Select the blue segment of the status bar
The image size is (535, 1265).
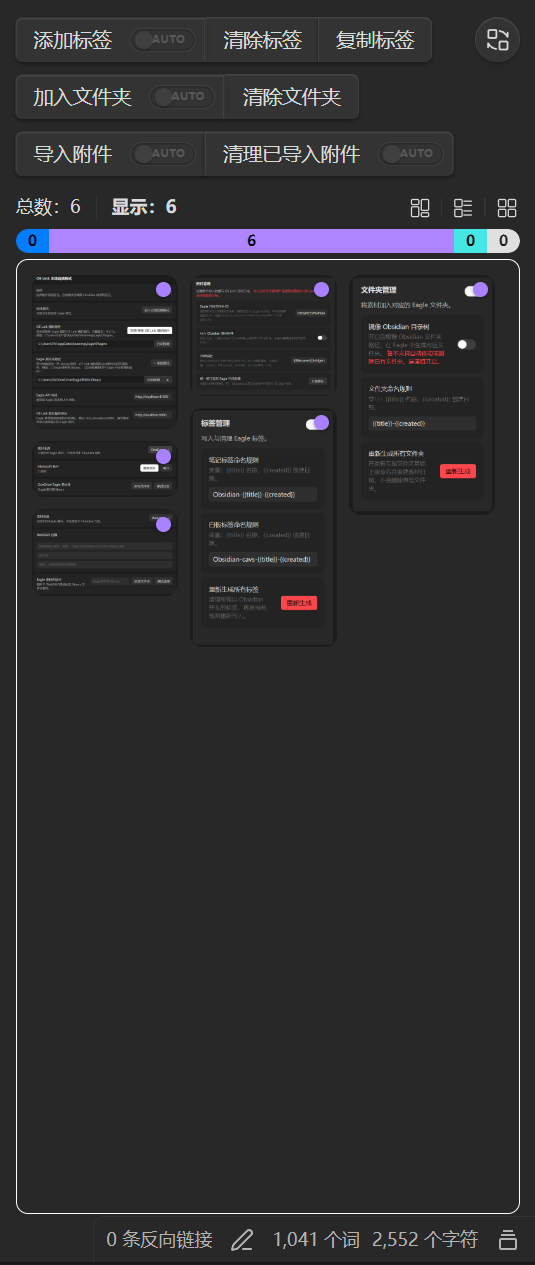(x=33, y=241)
